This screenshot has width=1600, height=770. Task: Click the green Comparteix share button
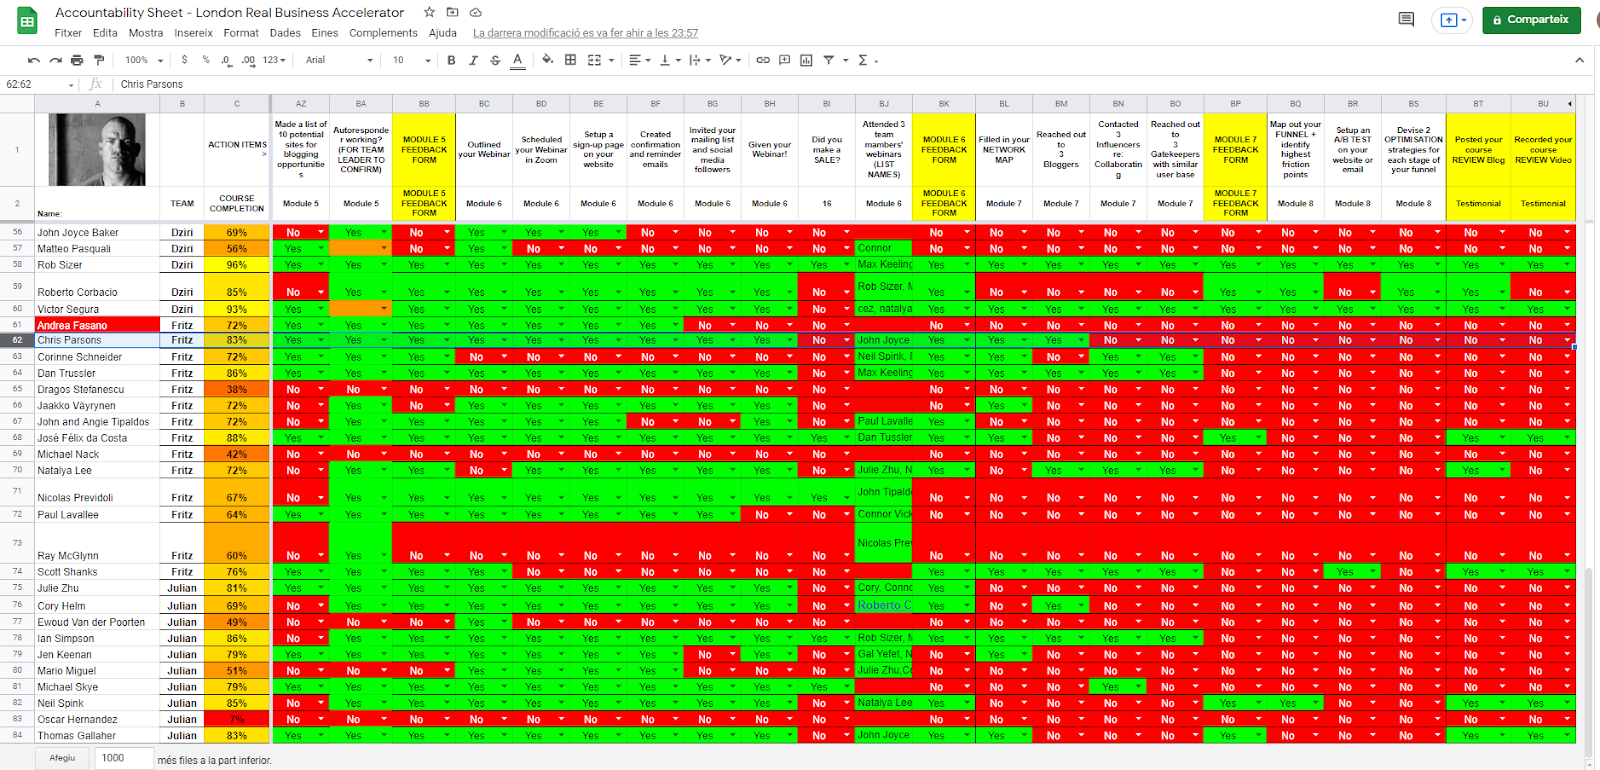point(1531,20)
